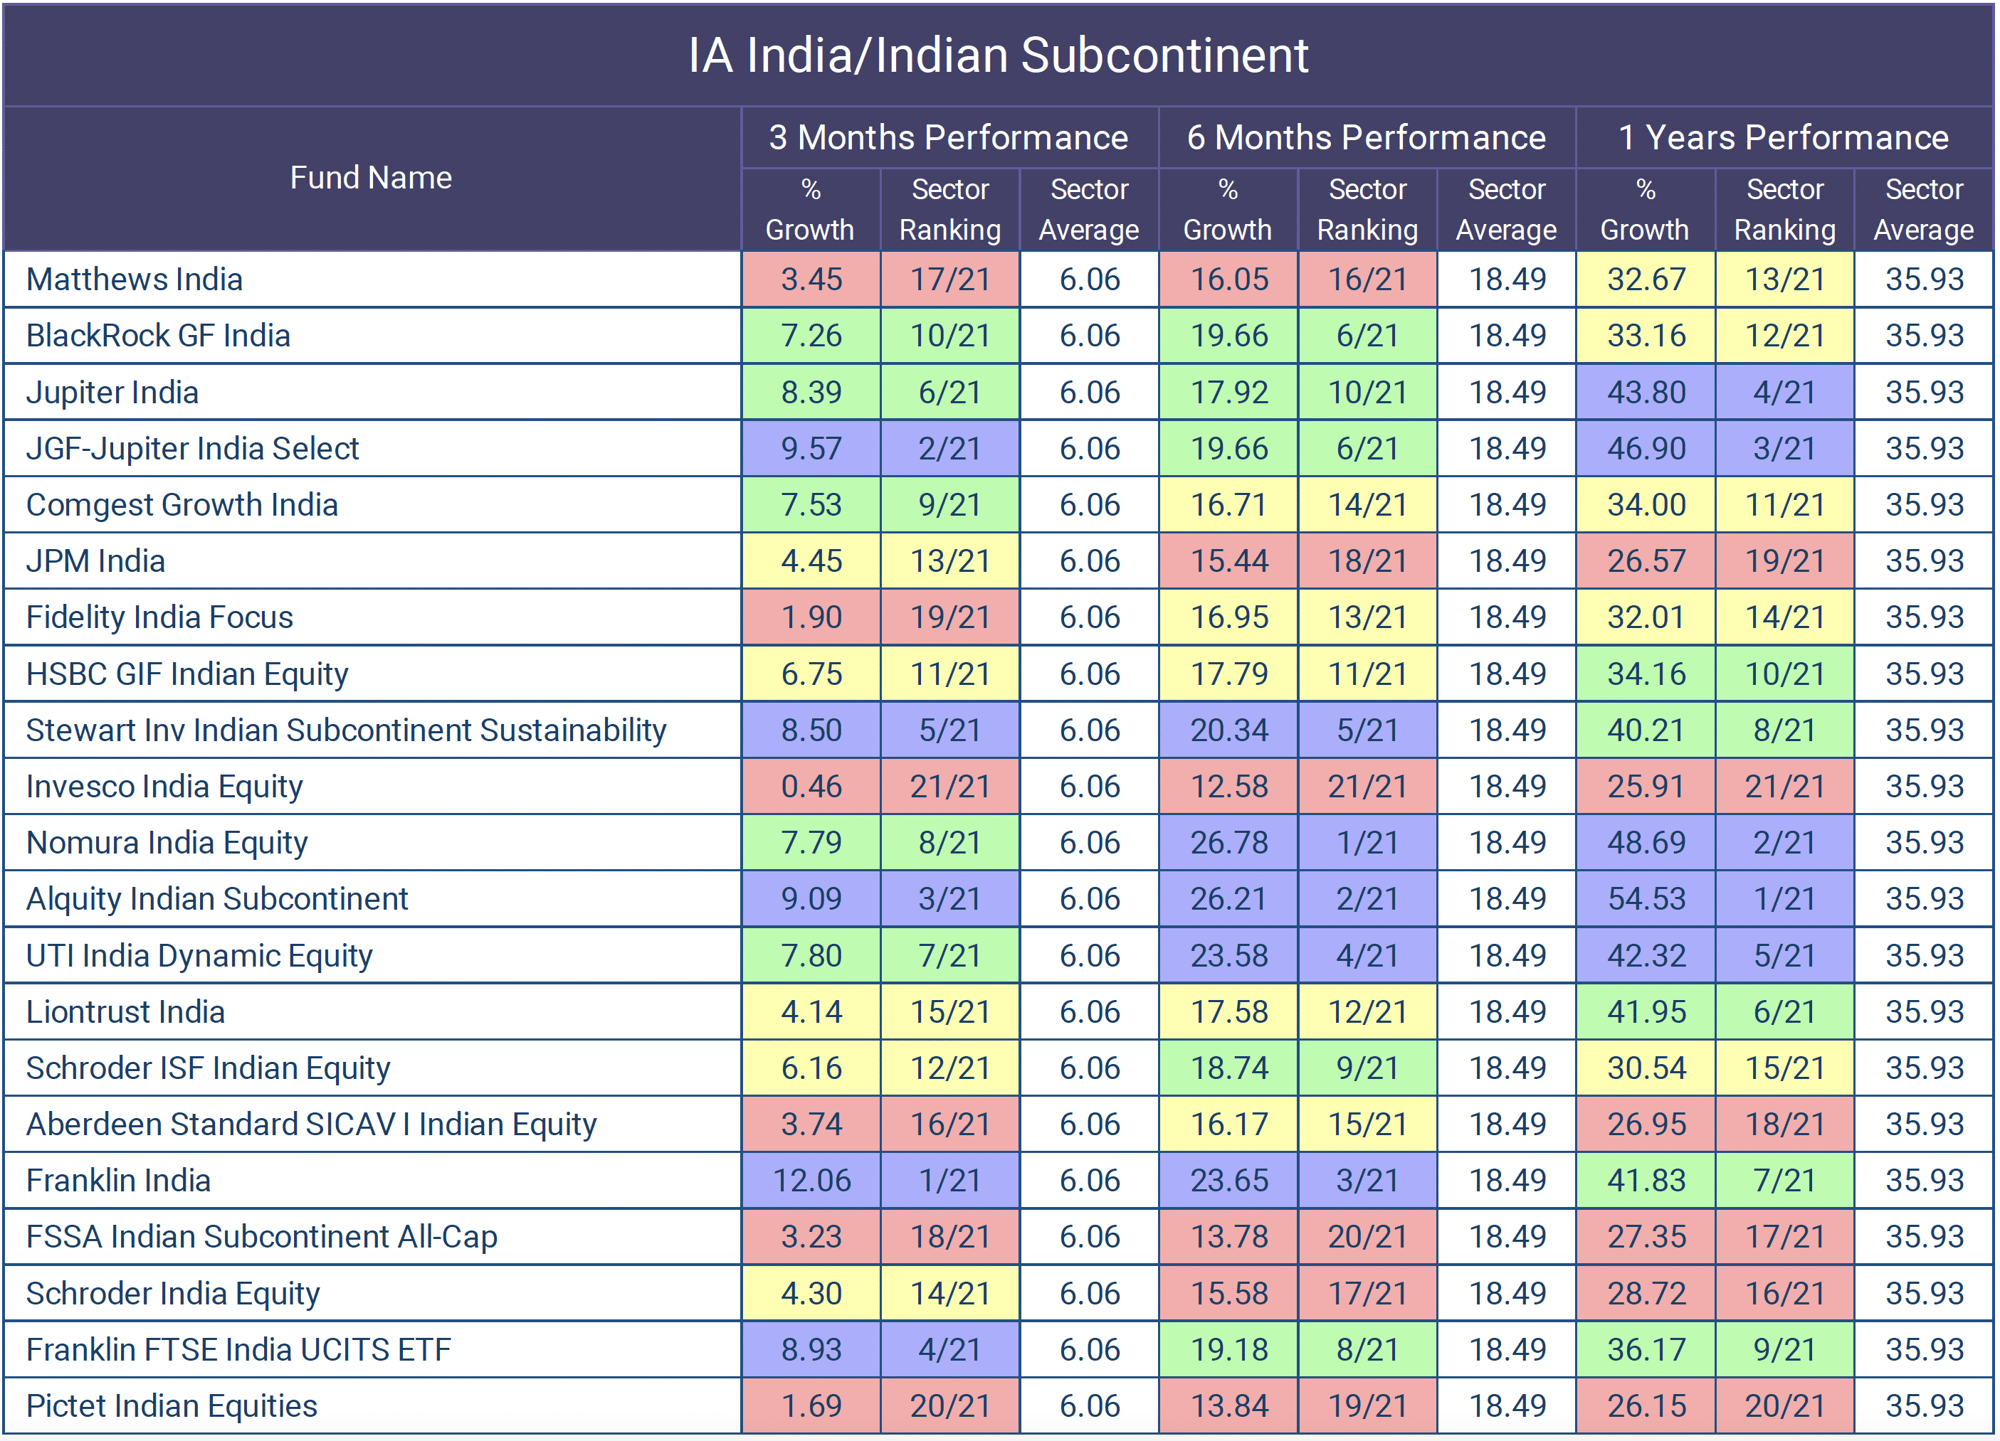Image resolution: width=2000 pixels, height=1441 pixels.
Task: Select Jupiter India 3-month ranking 6/21
Action: (x=950, y=392)
